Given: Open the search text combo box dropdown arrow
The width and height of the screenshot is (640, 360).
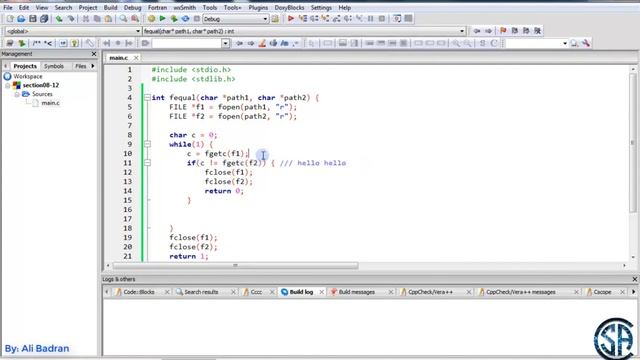Looking at the screenshot, I should click(225, 43).
